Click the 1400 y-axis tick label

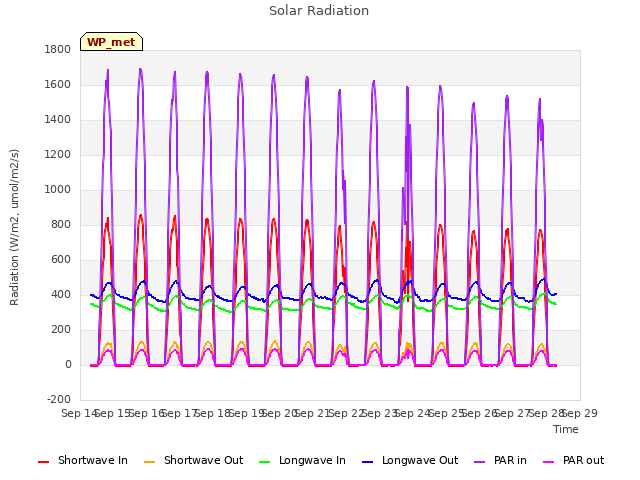58,120
